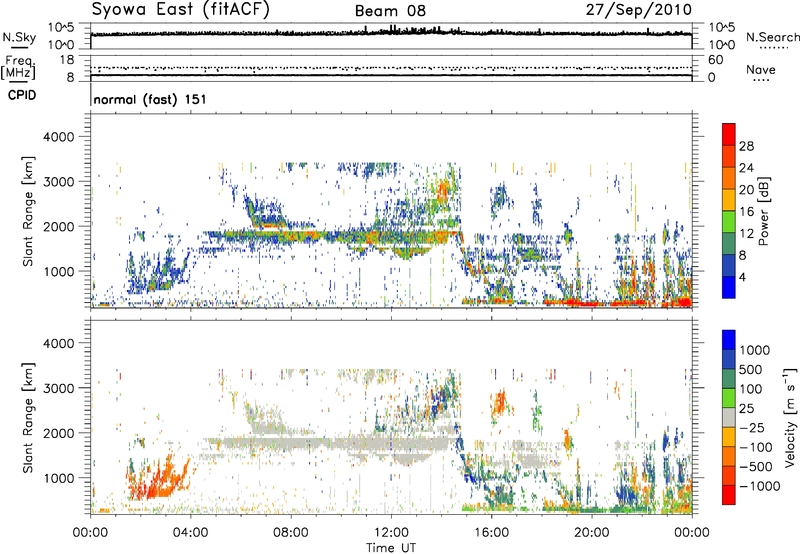800x554 pixels.
Task: Click the light green 12–16 dB power swatch
Action: [x=729, y=222]
